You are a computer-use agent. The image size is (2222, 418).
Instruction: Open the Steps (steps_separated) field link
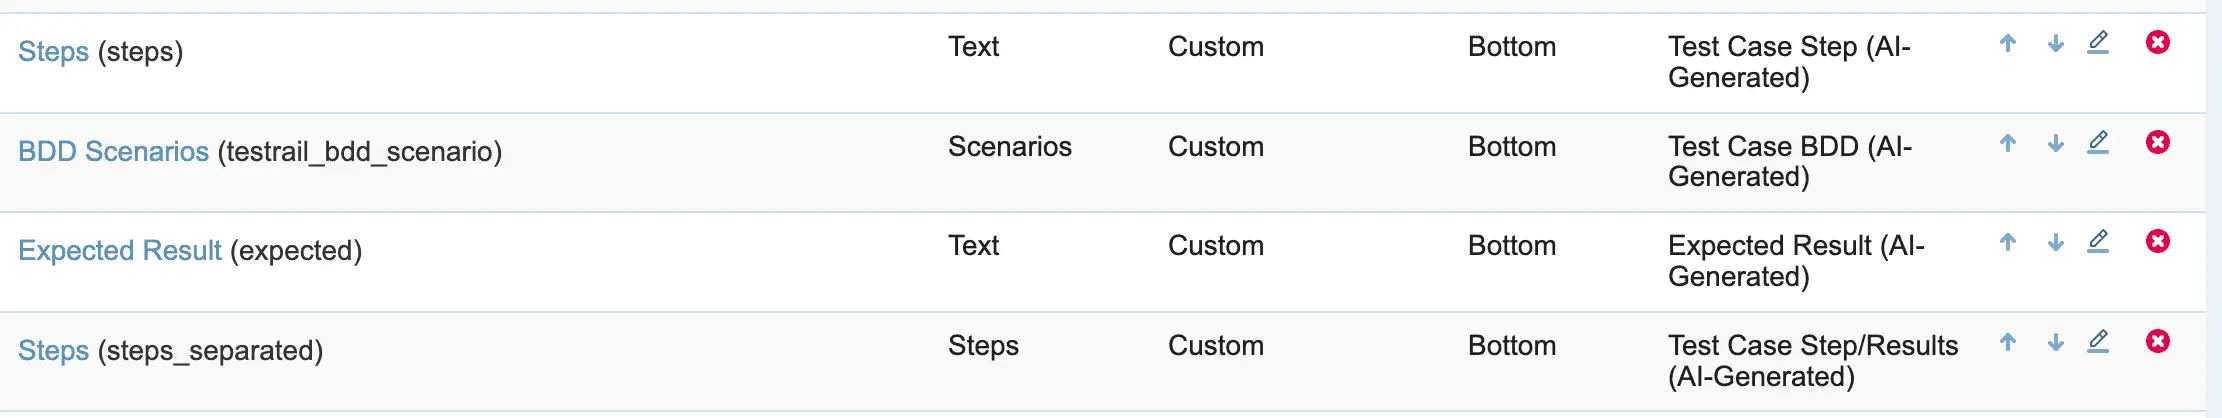(x=53, y=351)
